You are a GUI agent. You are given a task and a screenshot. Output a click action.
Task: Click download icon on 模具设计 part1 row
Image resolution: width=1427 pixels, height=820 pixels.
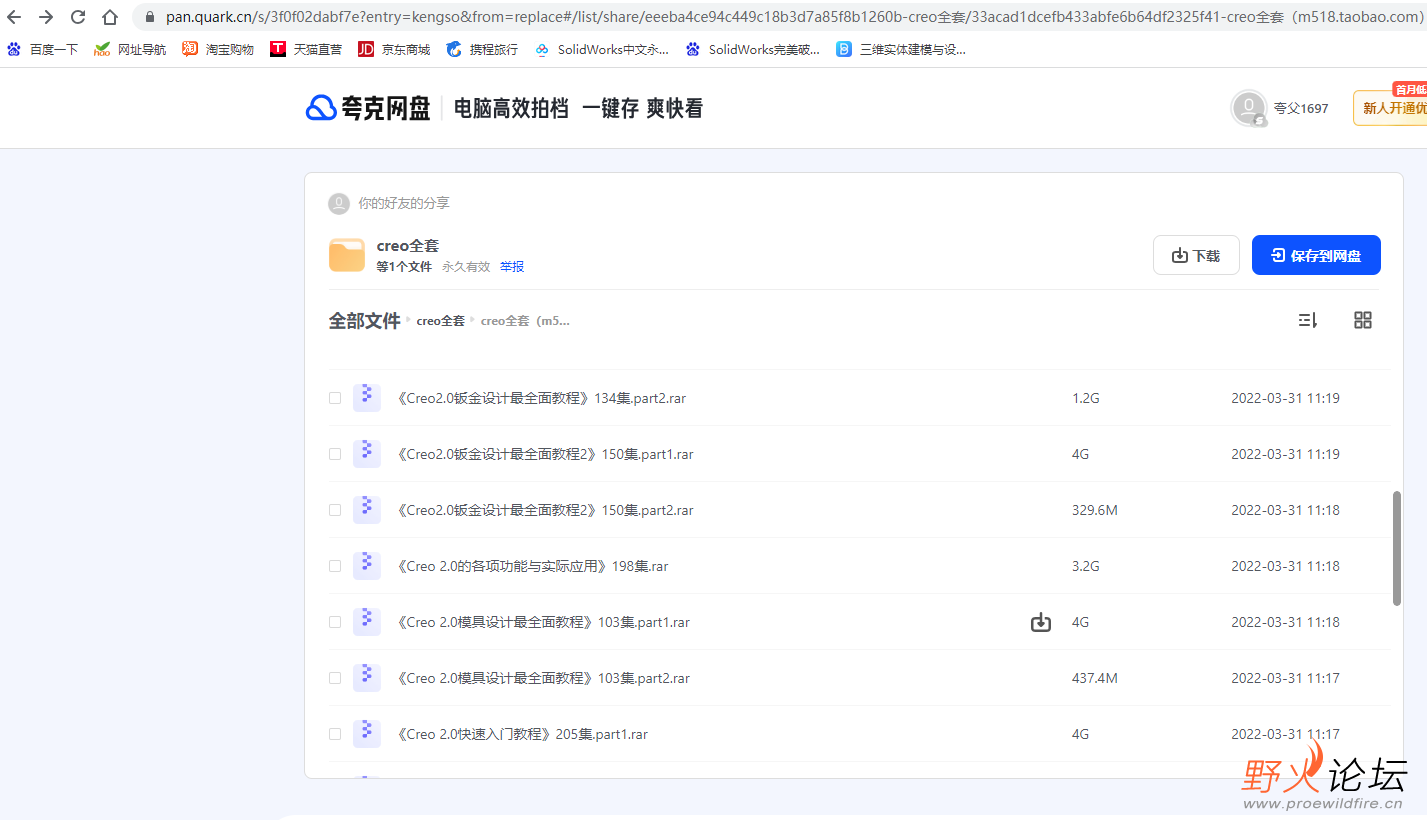click(1041, 623)
